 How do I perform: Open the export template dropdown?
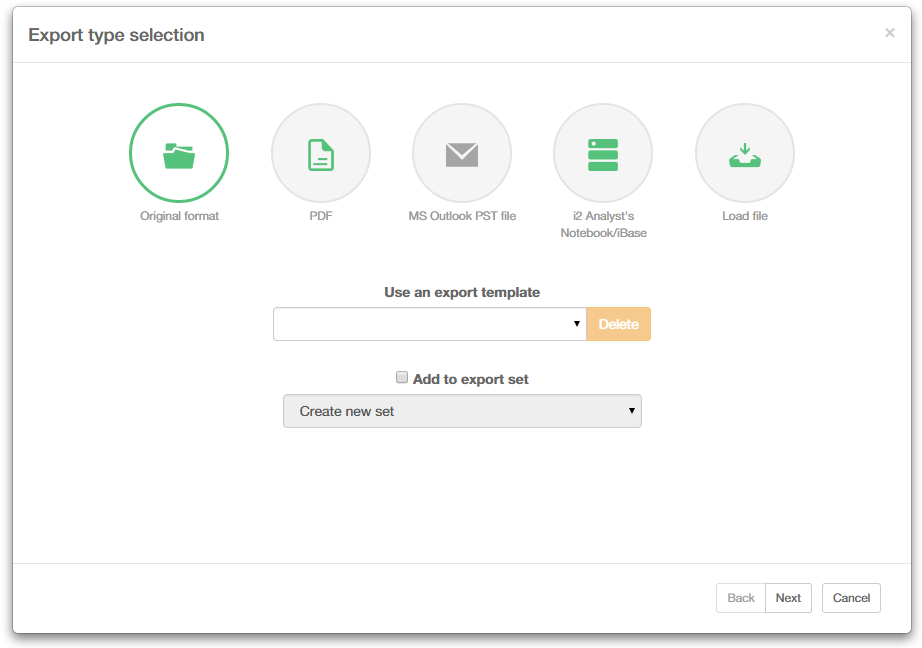pyautogui.click(x=430, y=323)
